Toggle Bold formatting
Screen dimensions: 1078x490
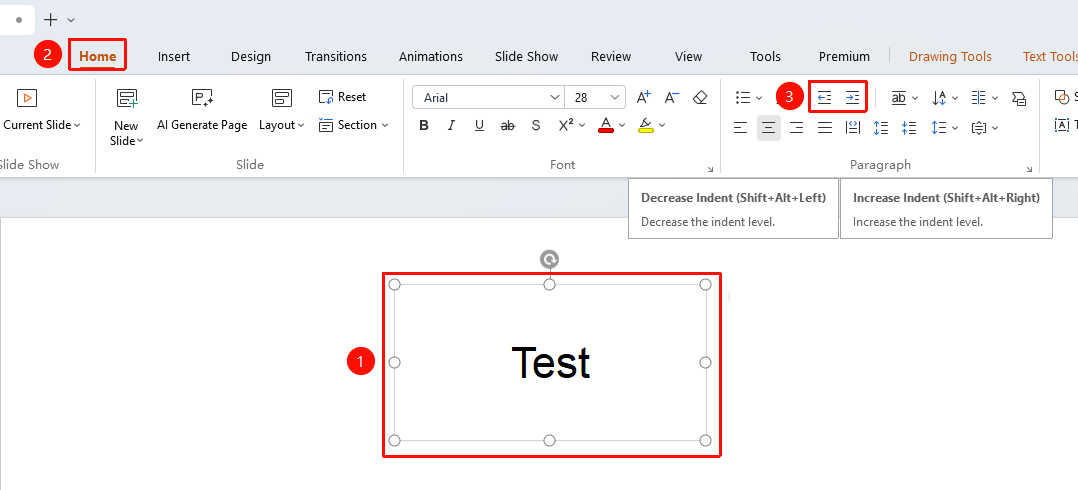tap(424, 125)
